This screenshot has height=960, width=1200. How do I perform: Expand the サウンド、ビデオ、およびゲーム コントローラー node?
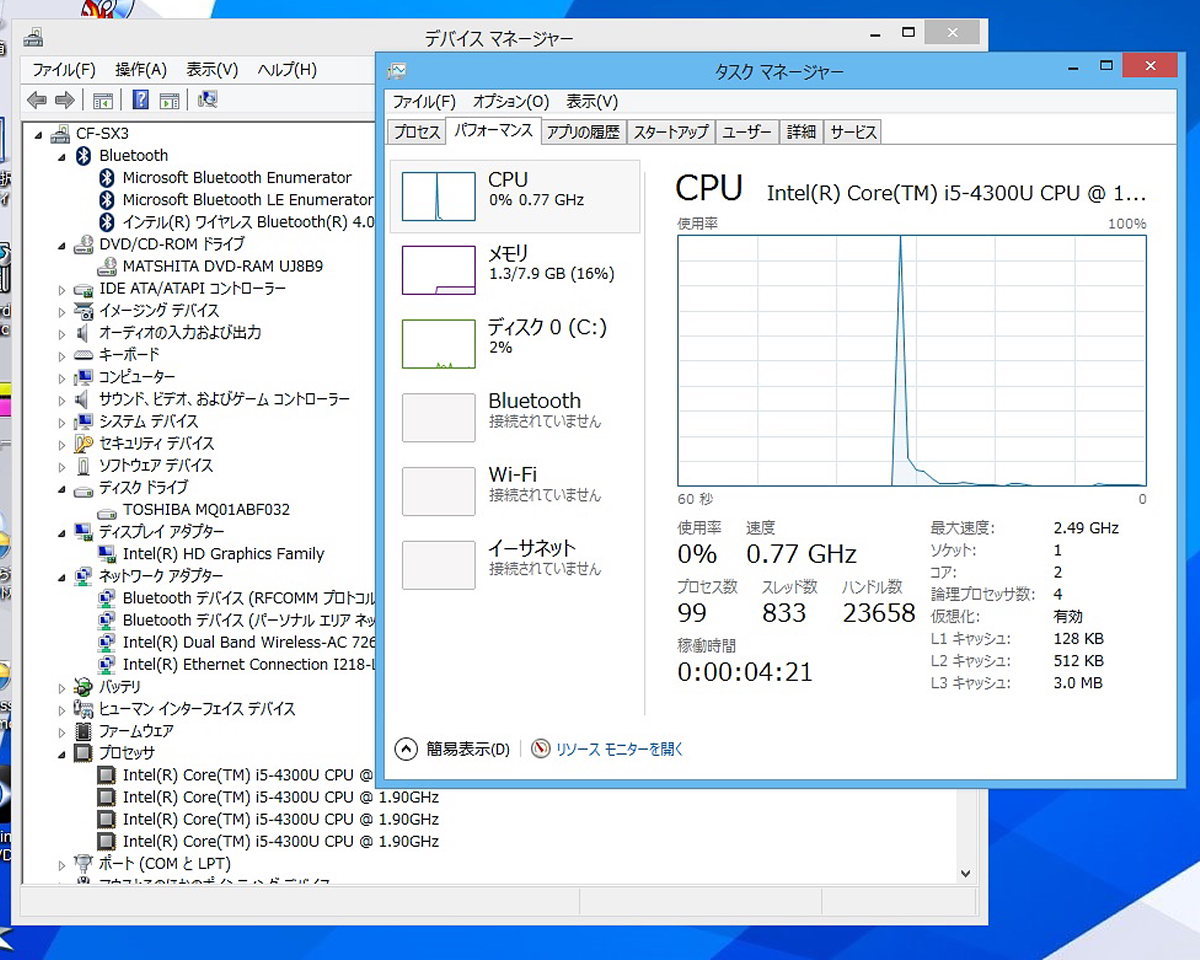pyautogui.click(x=62, y=399)
